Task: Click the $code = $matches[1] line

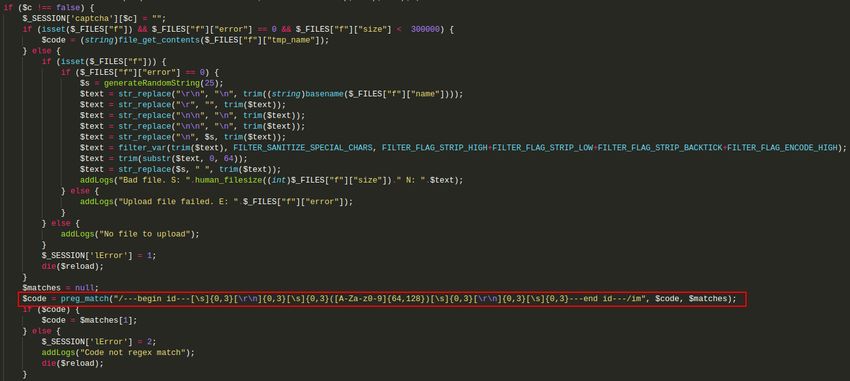Action: coord(89,320)
